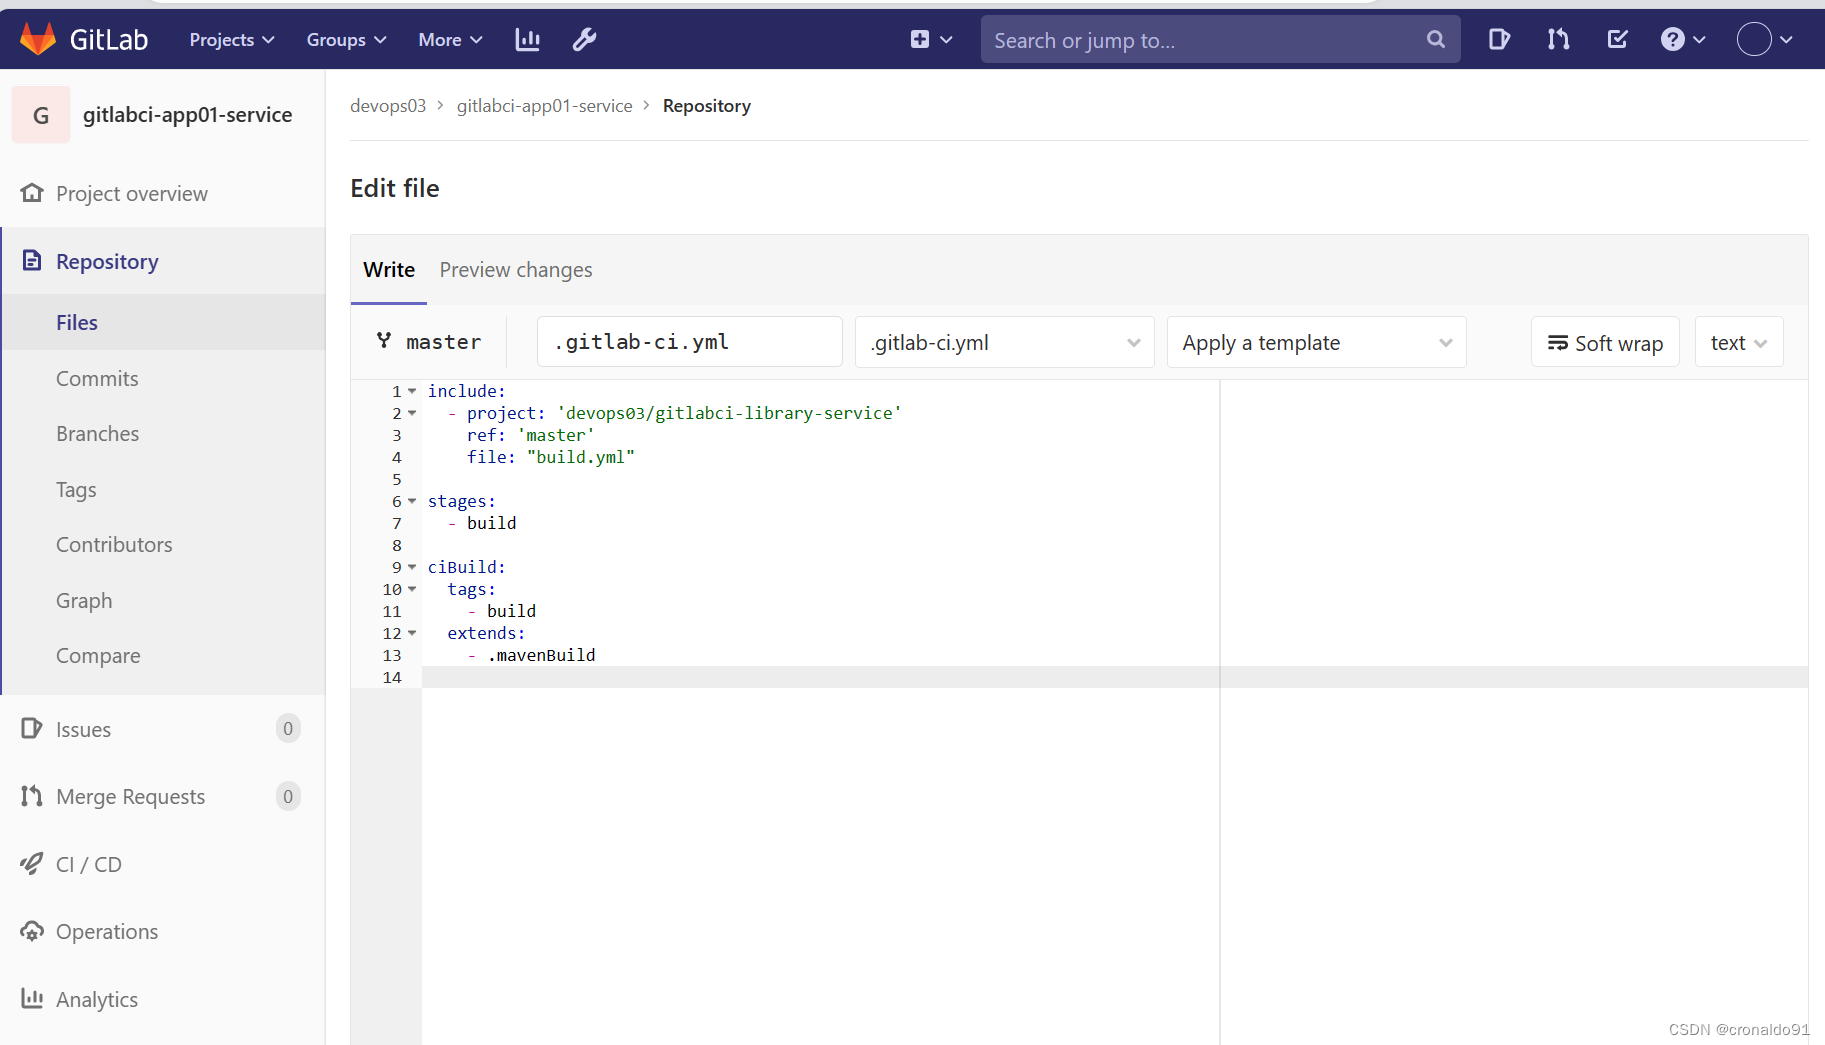Click the project avatar letter G
This screenshot has height=1045, width=1825.
coord(41,115)
